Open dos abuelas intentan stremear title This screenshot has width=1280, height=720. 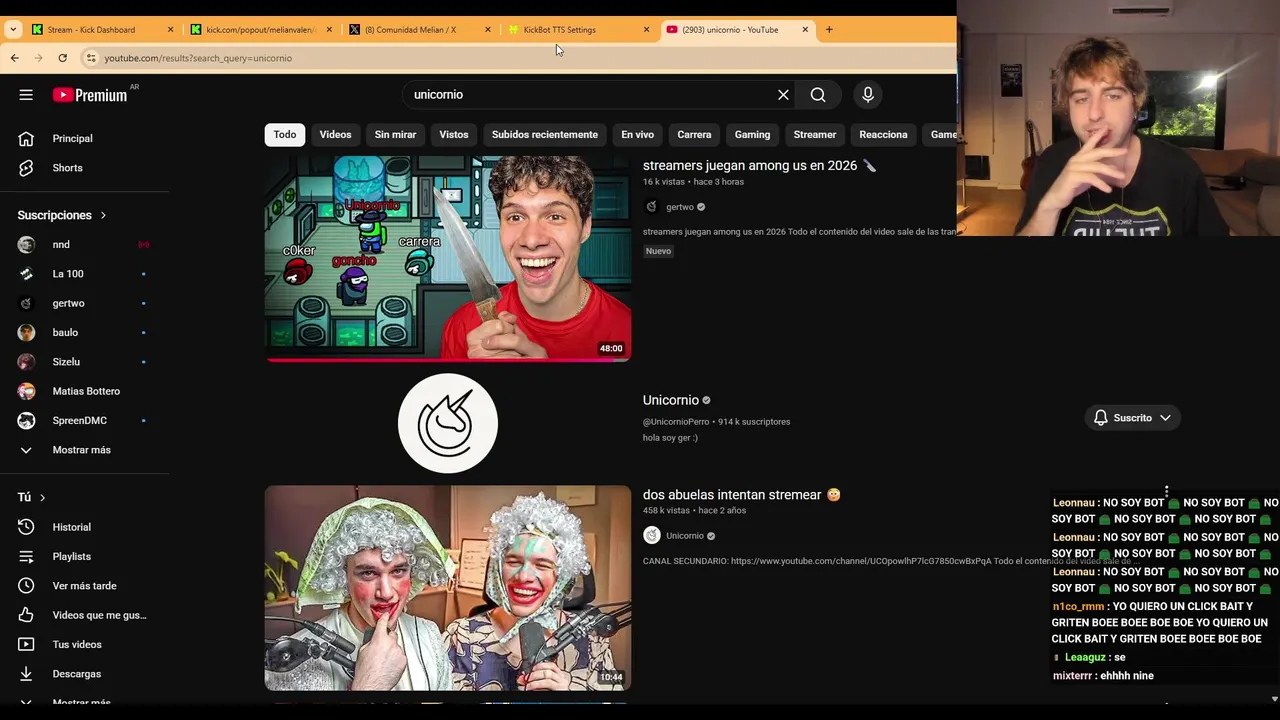(x=742, y=495)
